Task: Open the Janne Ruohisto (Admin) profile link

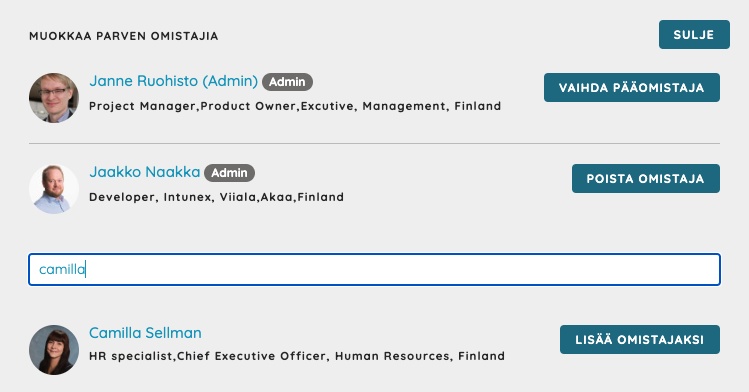Action: coord(173,81)
